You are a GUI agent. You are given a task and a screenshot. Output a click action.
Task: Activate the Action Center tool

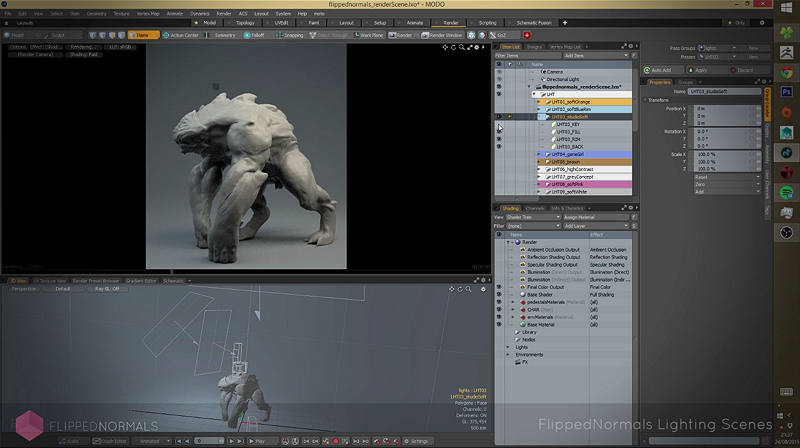182,35
